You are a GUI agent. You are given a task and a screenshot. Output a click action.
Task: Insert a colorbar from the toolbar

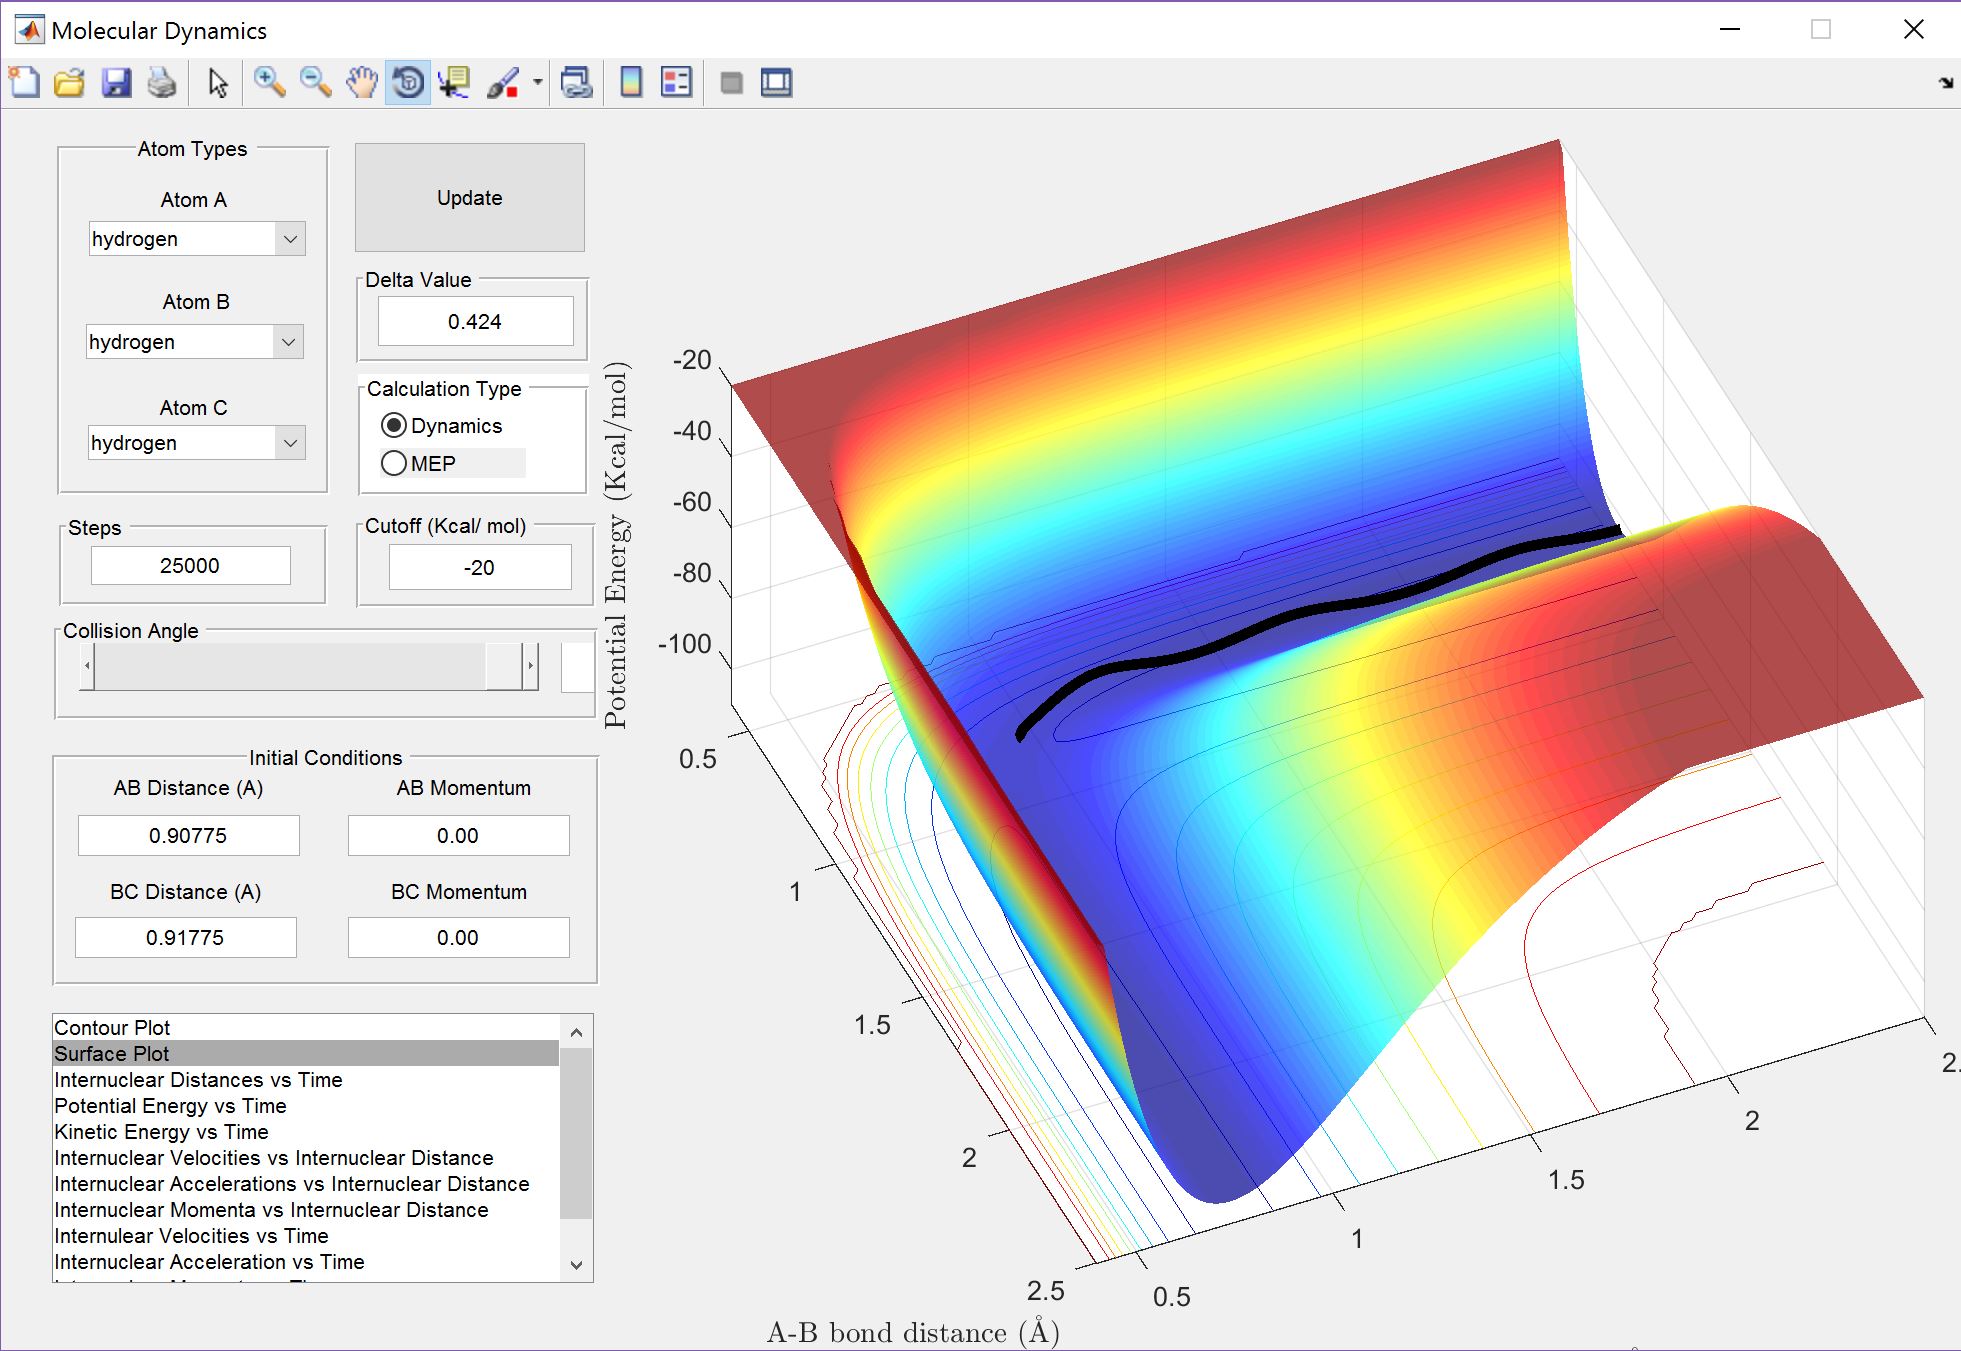click(631, 82)
